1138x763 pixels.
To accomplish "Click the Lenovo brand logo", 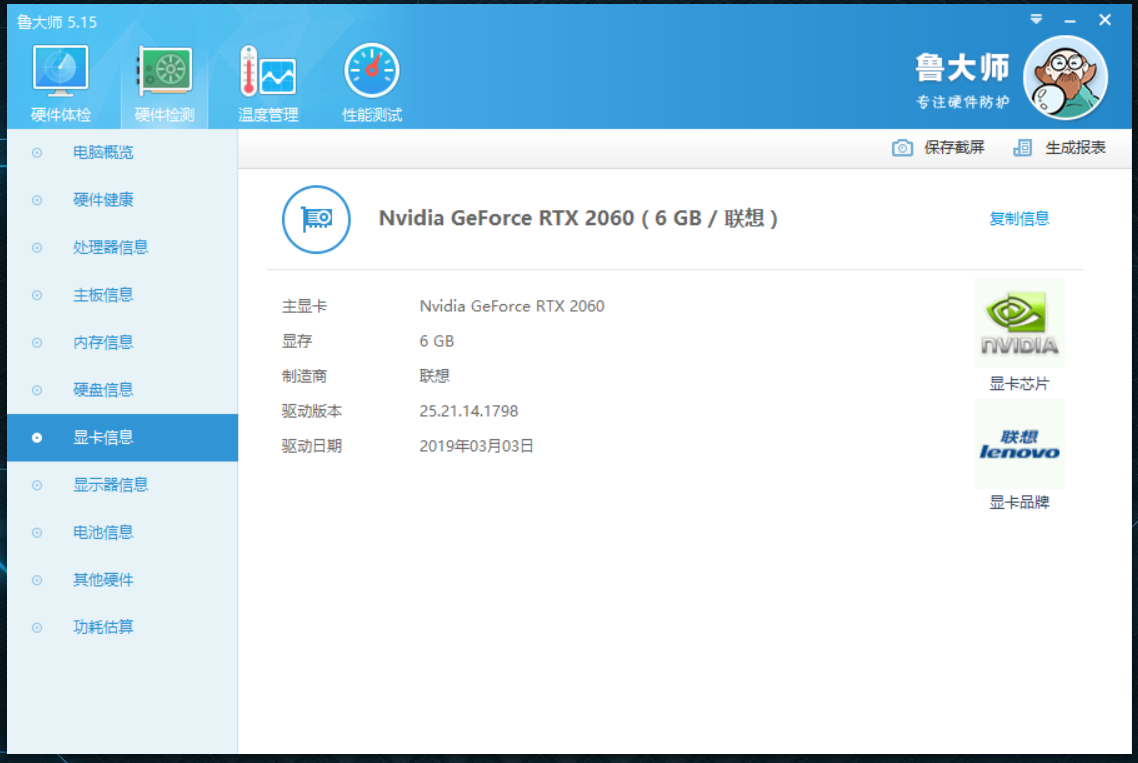I will (1019, 444).
